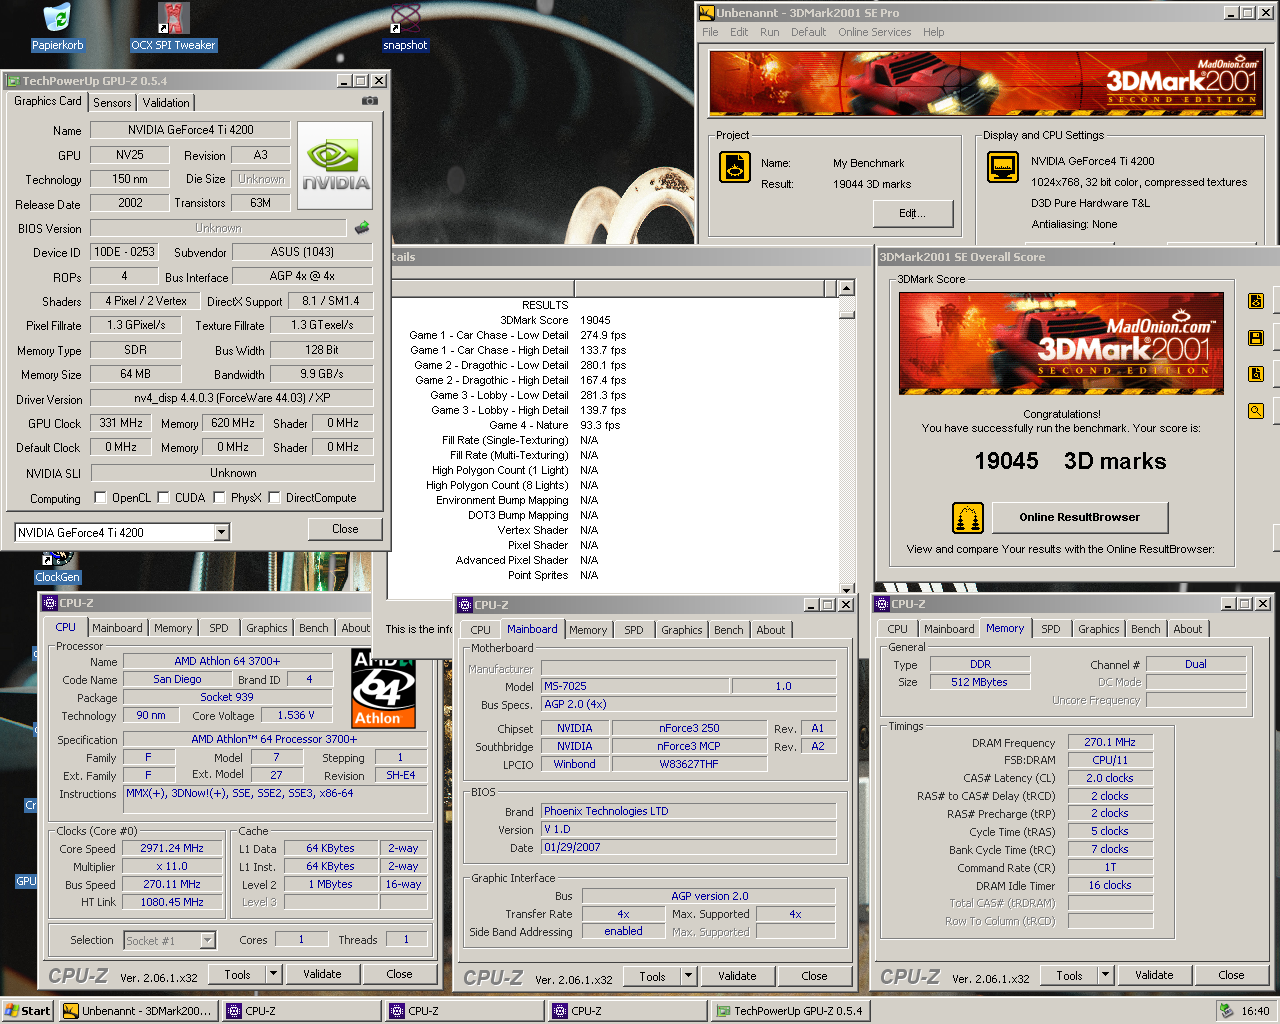Click the Display and CPU Settings monitor icon

tap(1002, 167)
